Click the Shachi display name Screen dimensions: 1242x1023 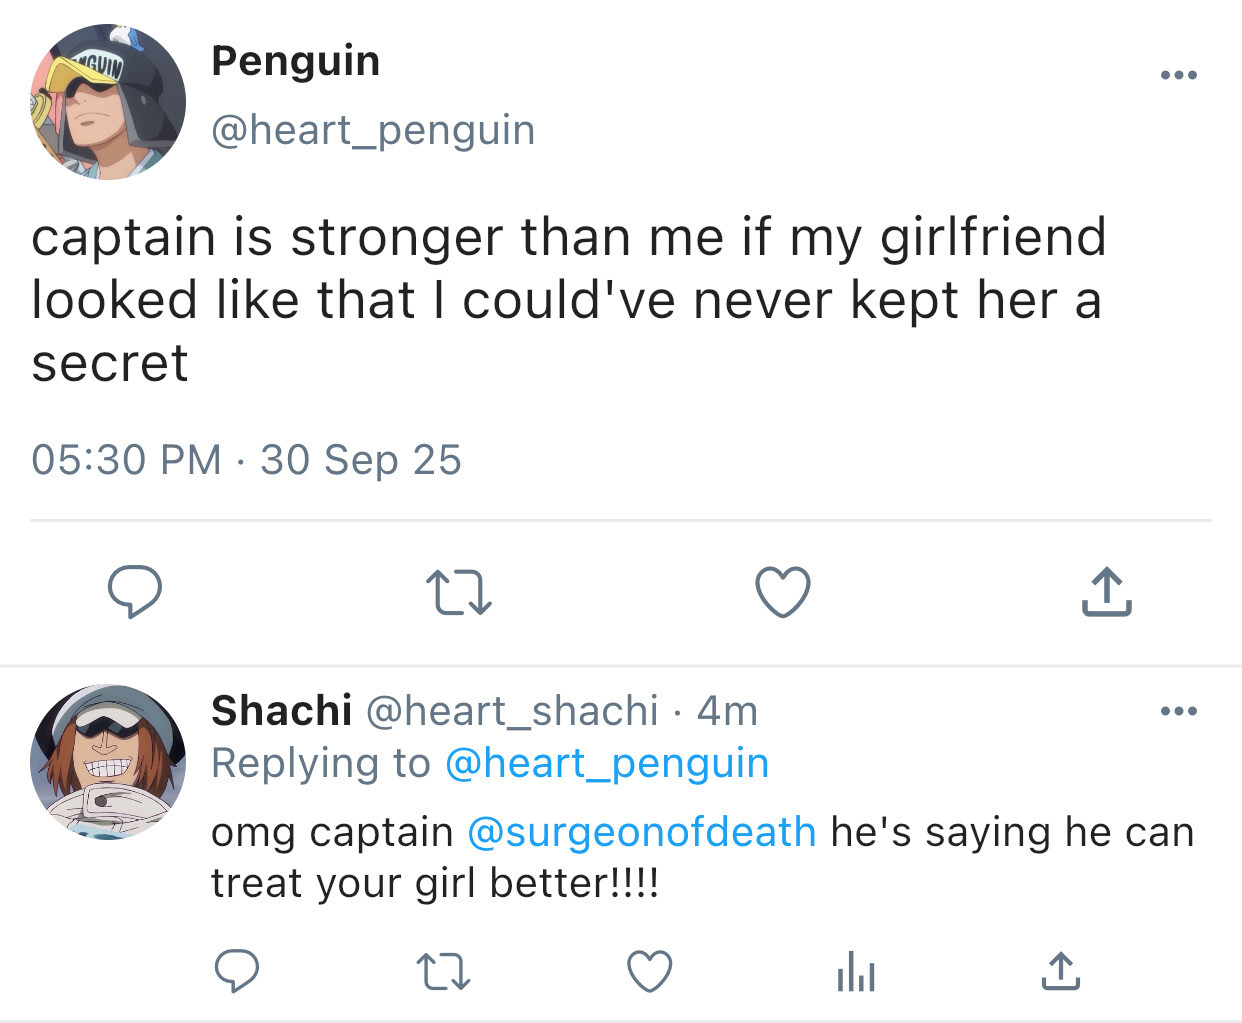coord(281,711)
